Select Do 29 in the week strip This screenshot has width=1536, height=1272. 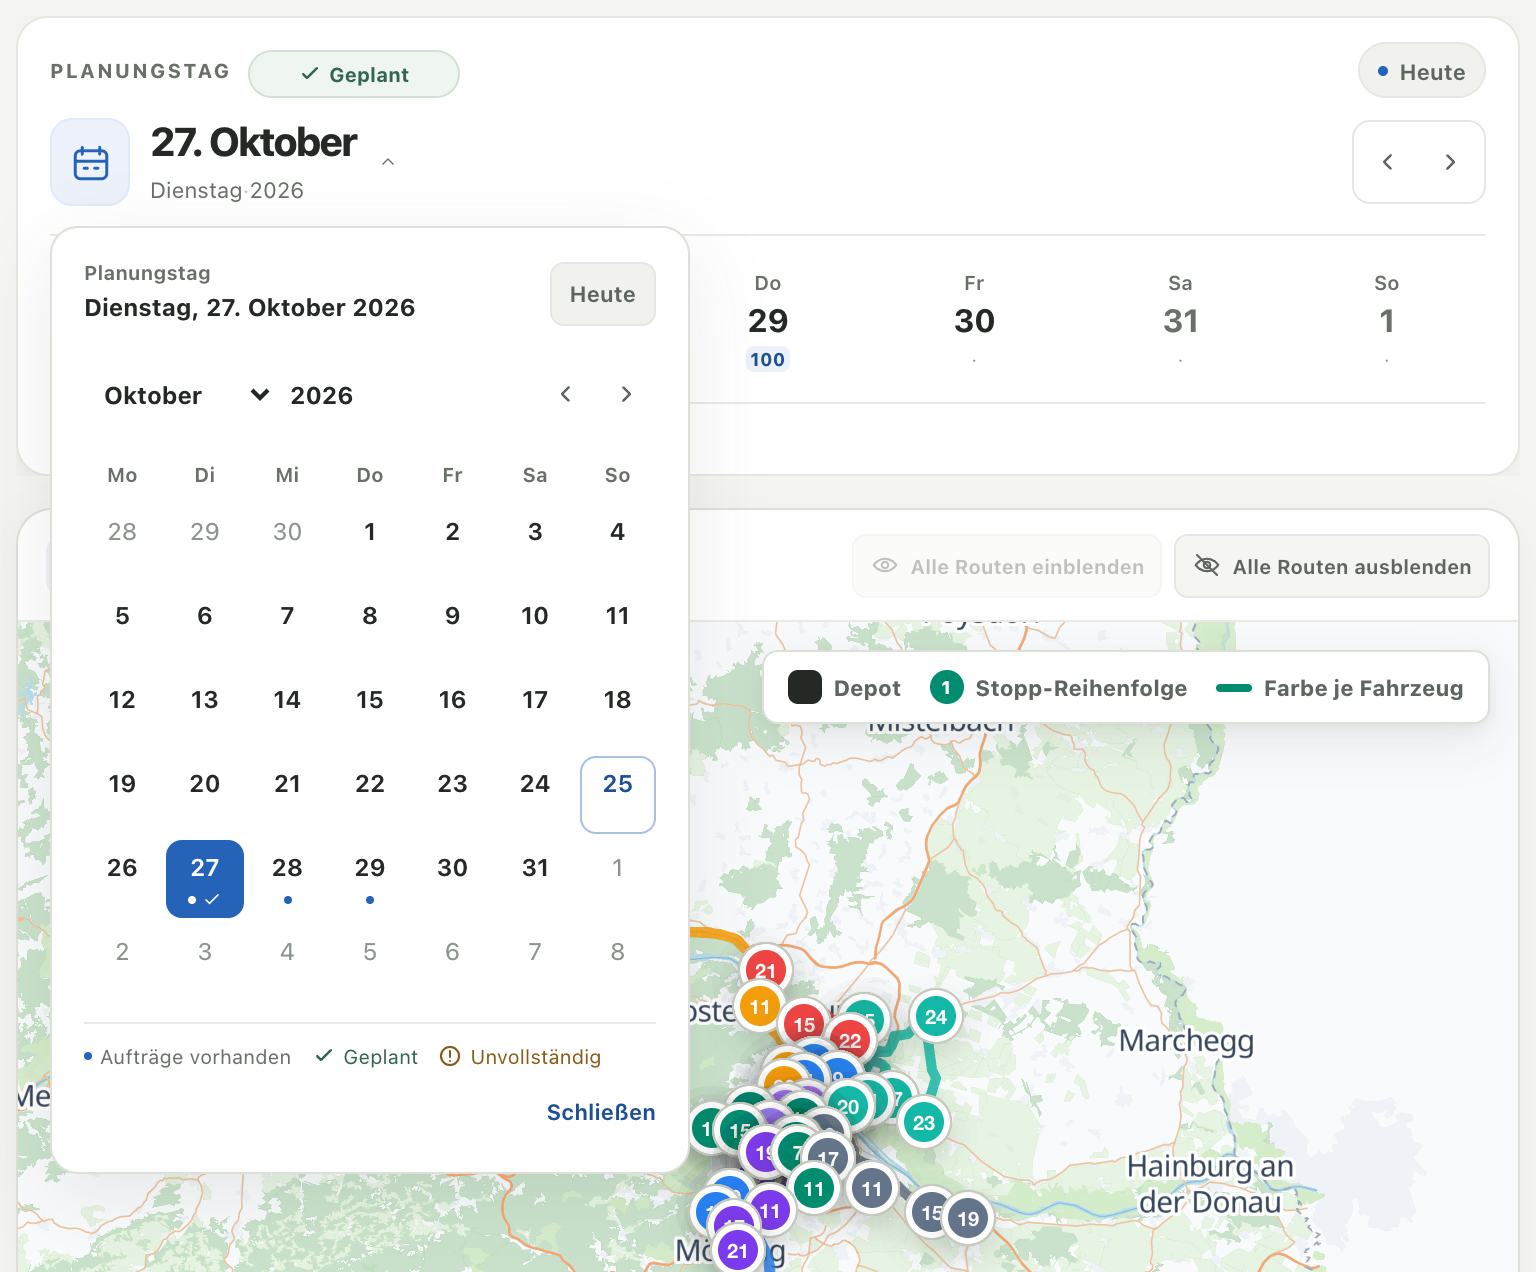pyautogui.click(x=768, y=322)
